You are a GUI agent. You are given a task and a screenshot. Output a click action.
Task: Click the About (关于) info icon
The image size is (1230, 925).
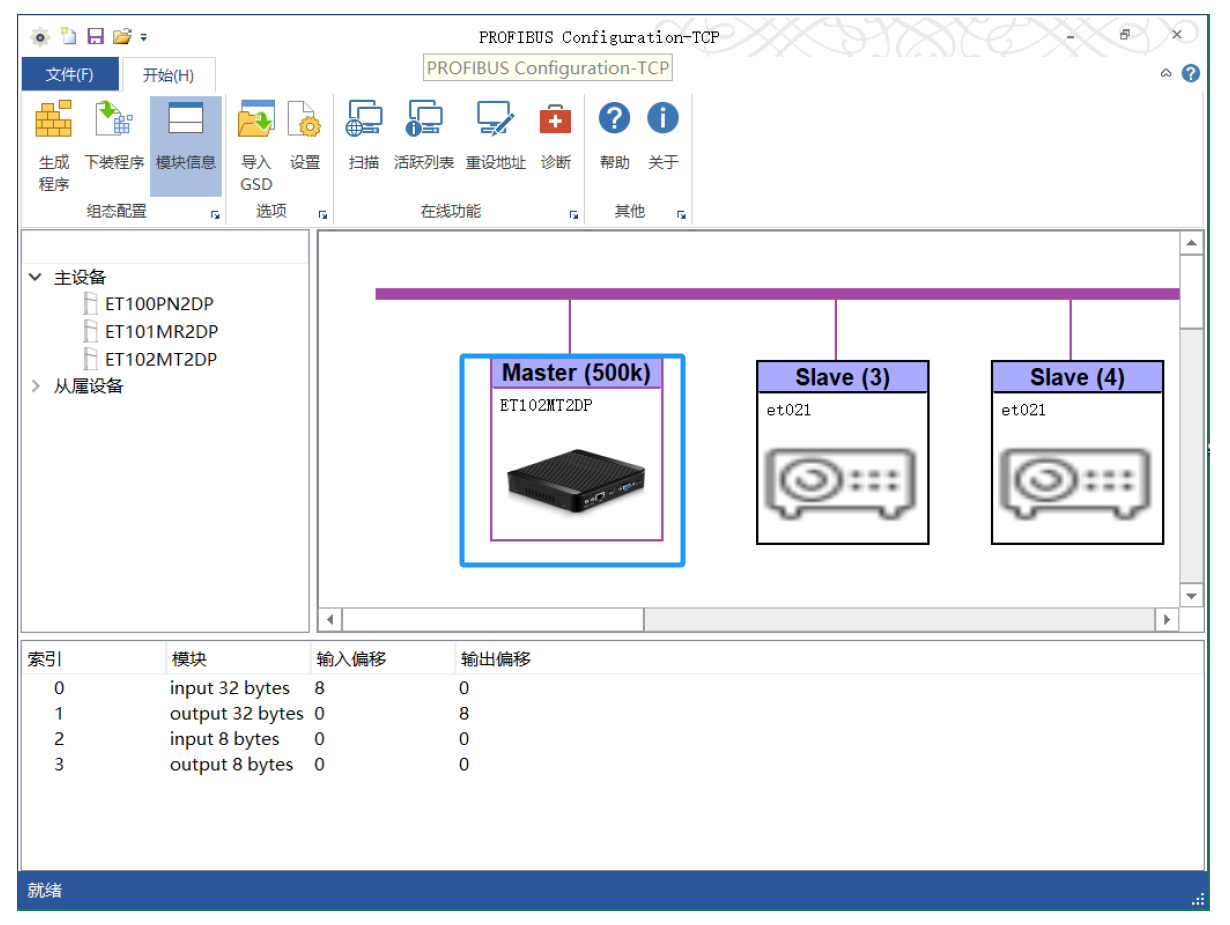(662, 118)
